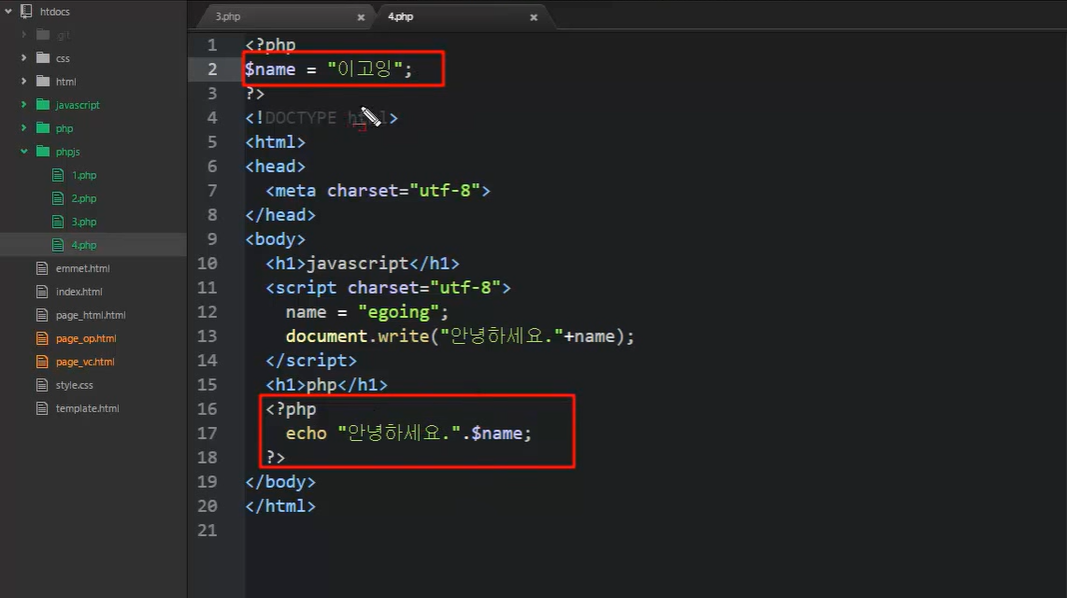Collapse the phpjs folder arrow
The height and width of the screenshot is (598, 1067).
point(24,151)
